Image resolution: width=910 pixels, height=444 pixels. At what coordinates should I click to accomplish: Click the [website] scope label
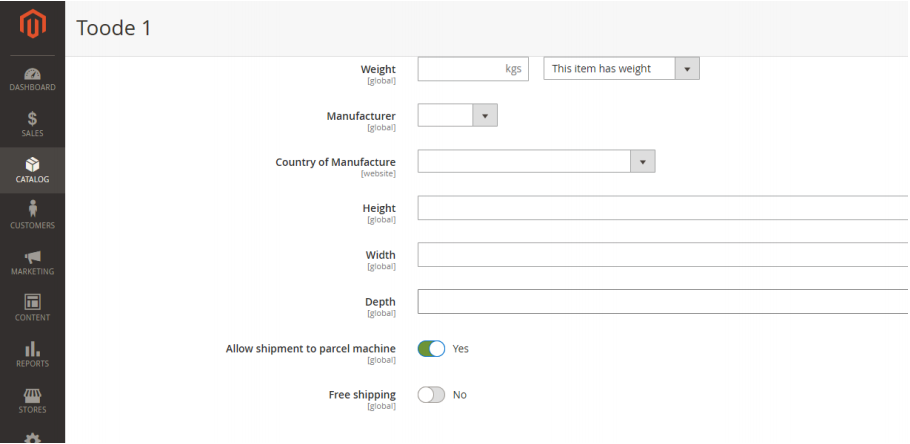coord(378,174)
